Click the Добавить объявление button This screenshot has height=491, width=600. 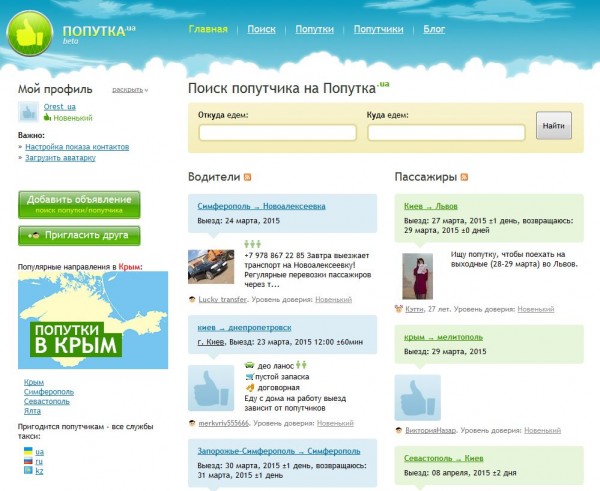point(79,203)
